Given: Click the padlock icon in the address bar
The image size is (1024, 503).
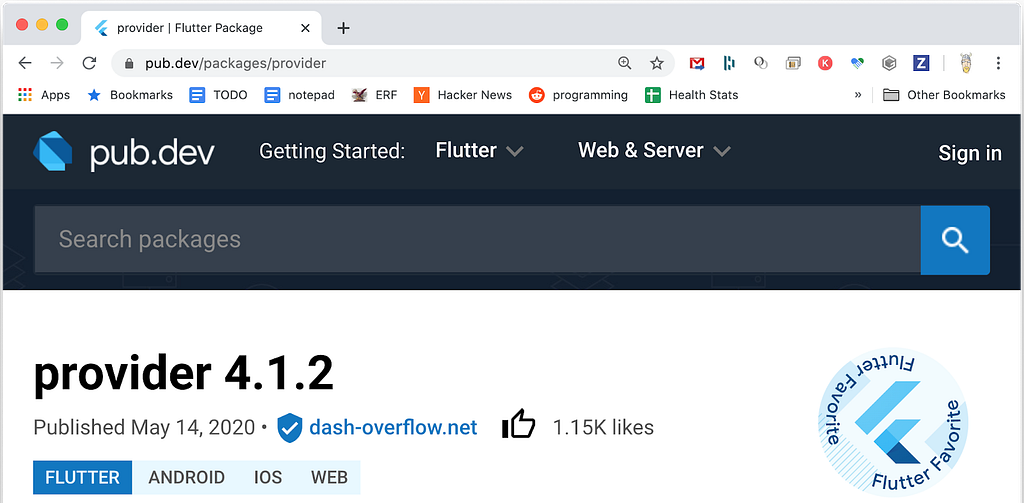Looking at the screenshot, I should pos(129,63).
